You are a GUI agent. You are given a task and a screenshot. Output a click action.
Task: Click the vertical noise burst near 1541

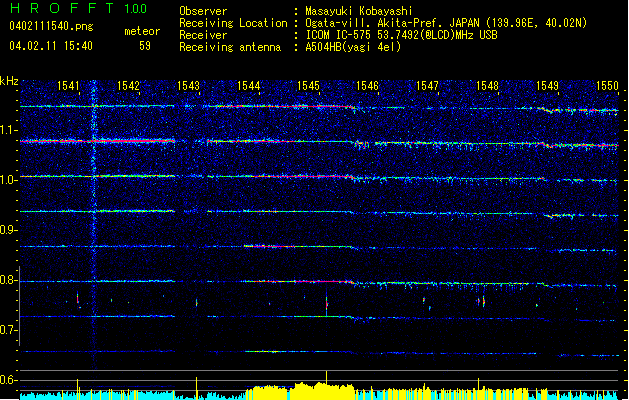pyautogui.click(x=94, y=225)
